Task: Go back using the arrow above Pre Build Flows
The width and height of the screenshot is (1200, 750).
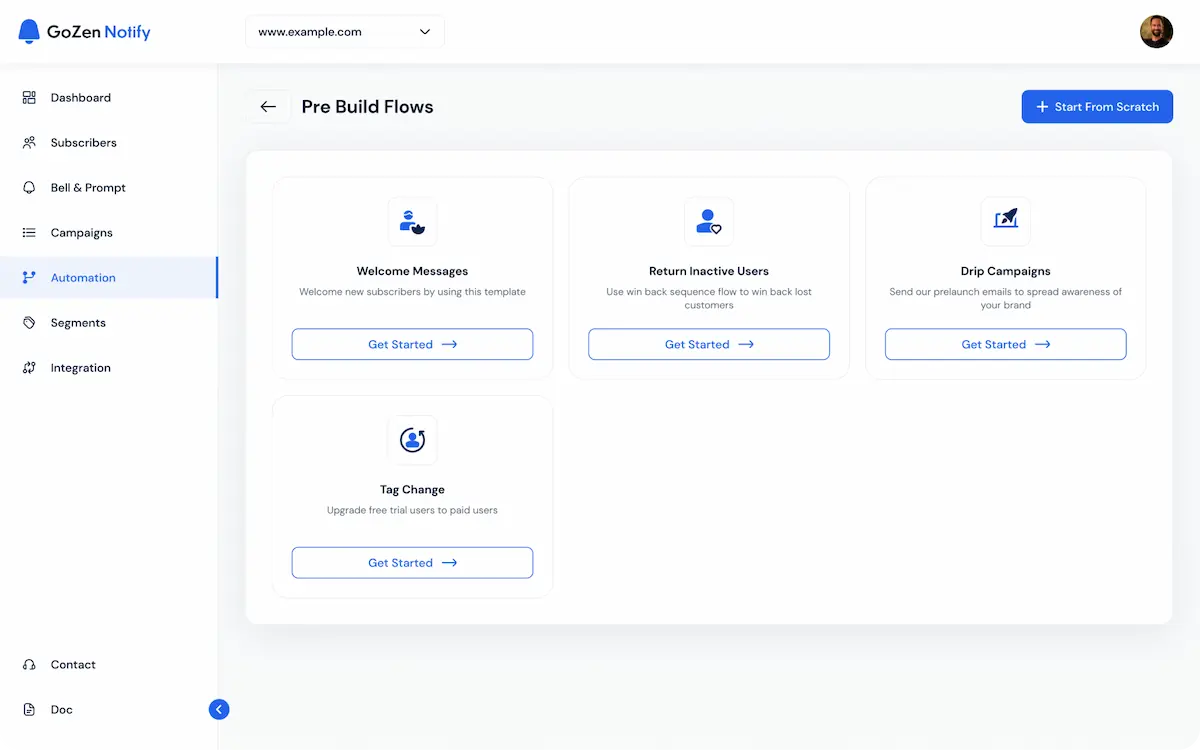Action: pyautogui.click(x=268, y=106)
